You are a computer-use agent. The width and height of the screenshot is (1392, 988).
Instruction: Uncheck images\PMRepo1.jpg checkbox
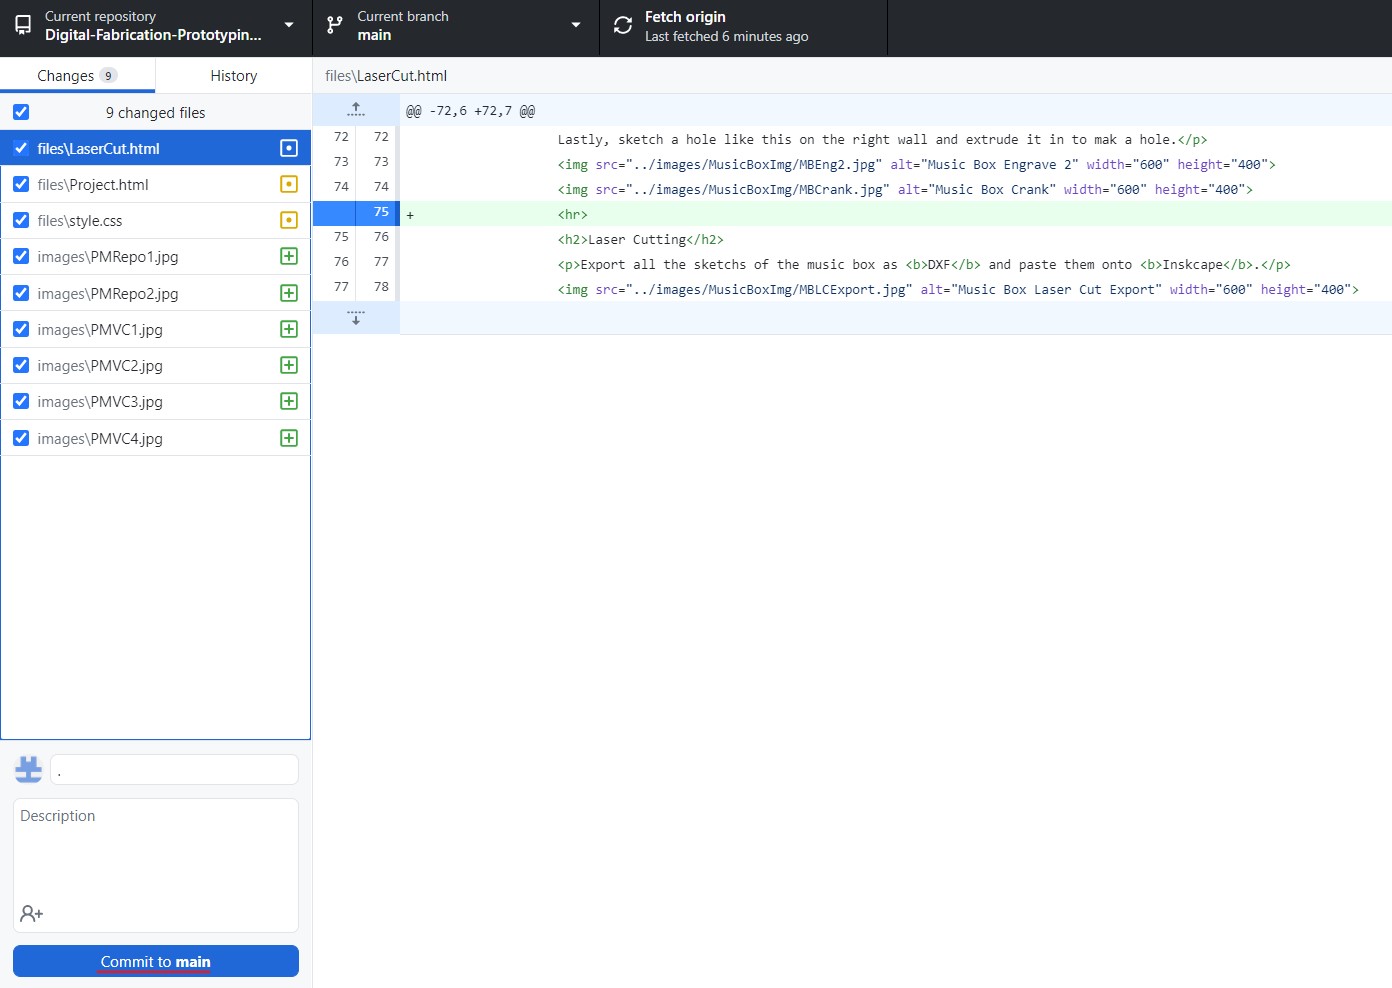pos(21,256)
